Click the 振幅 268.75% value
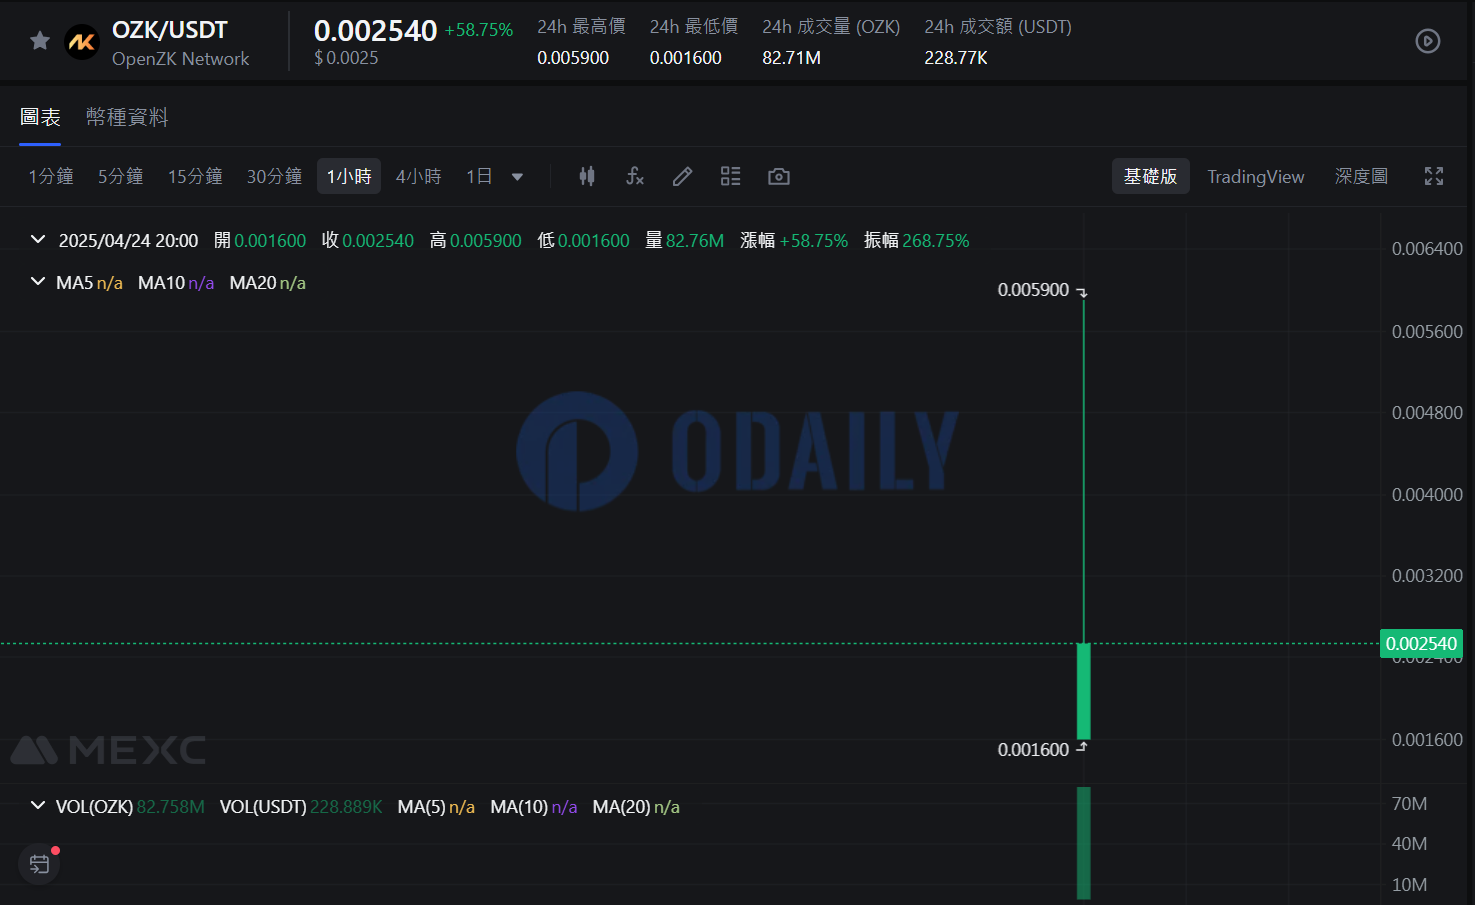This screenshot has width=1475, height=905. point(936,241)
